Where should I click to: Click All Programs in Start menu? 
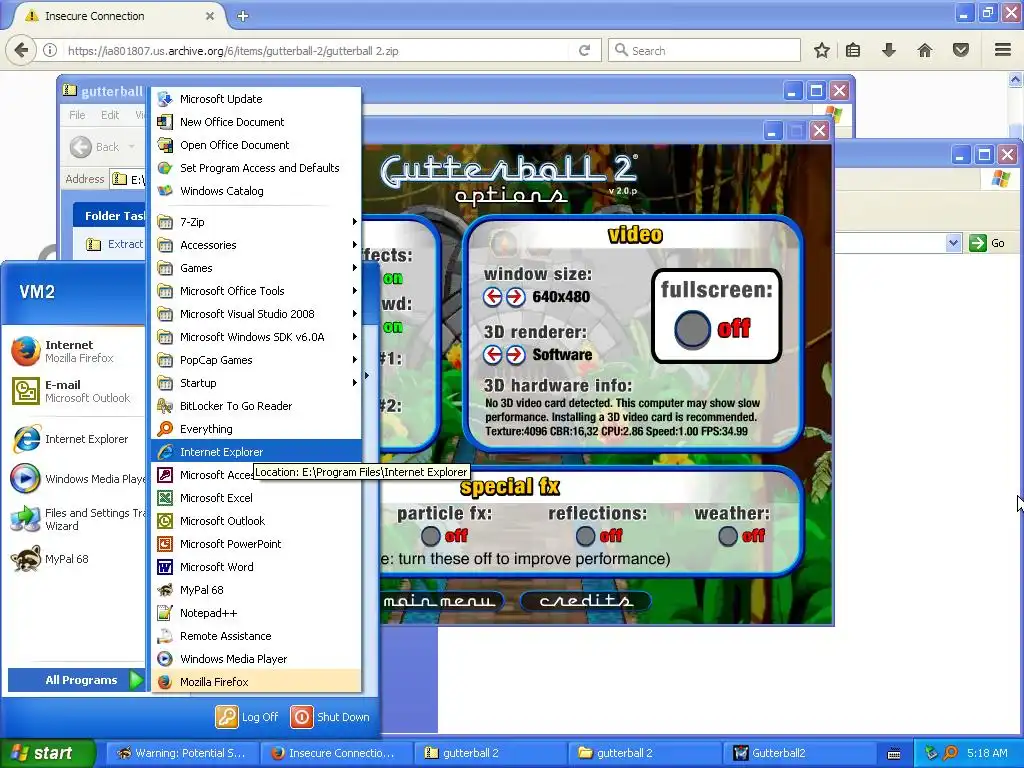(x=76, y=680)
